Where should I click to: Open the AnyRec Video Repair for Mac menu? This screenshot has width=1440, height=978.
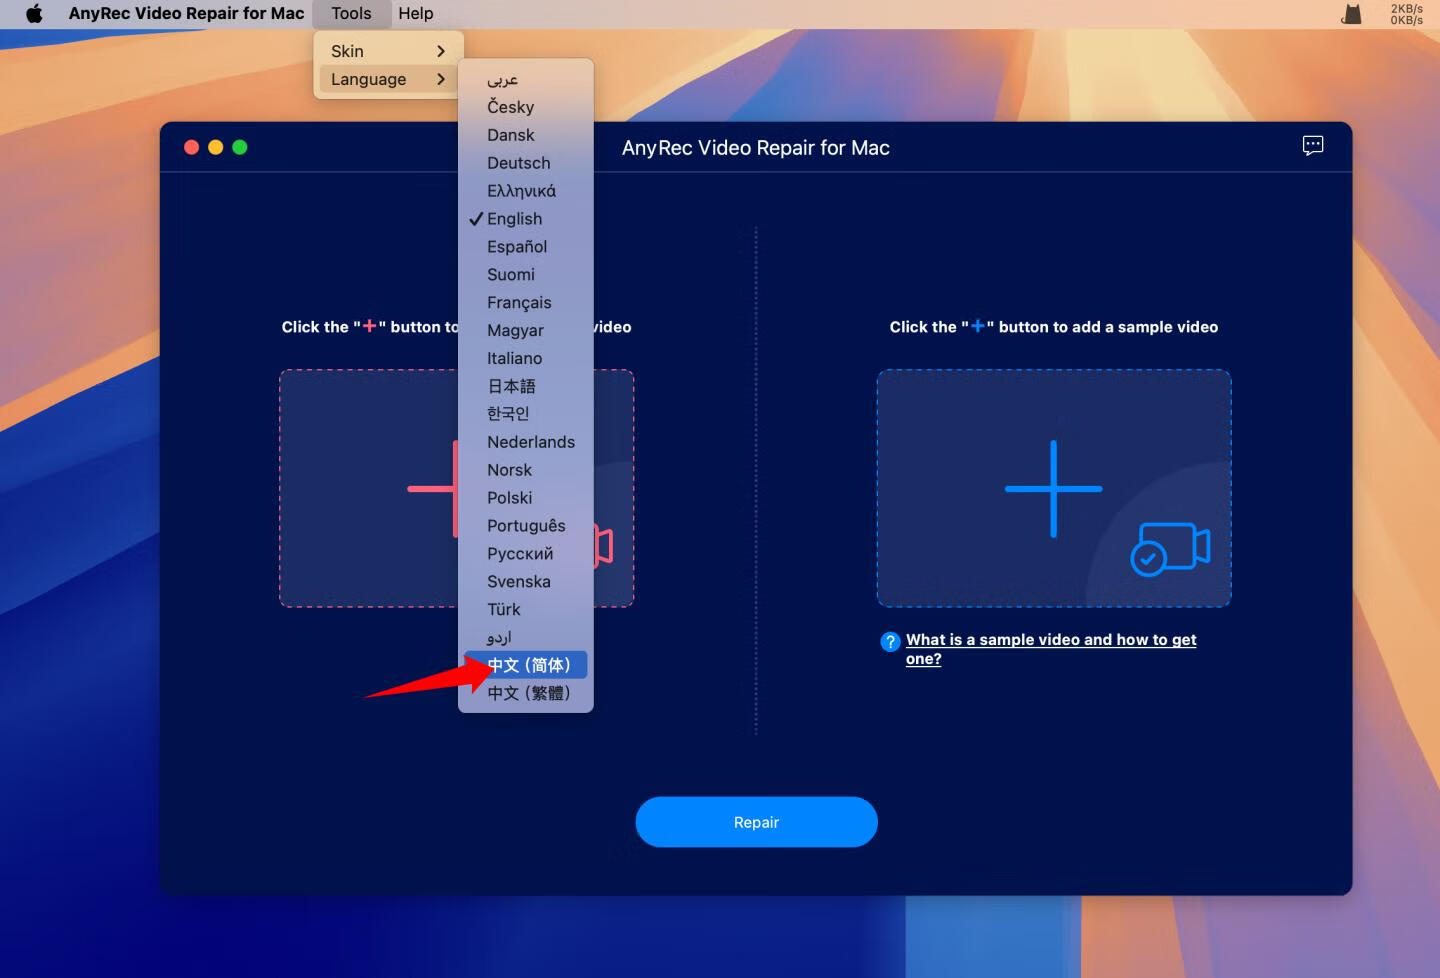pyautogui.click(x=186, y=14)
